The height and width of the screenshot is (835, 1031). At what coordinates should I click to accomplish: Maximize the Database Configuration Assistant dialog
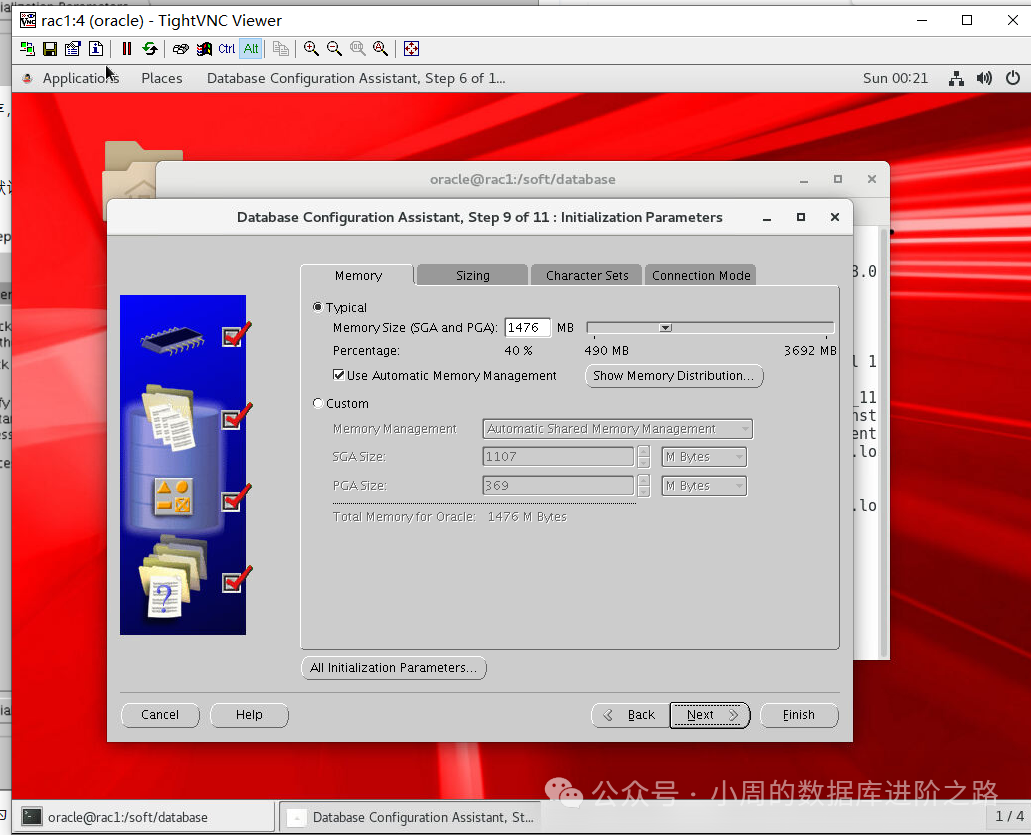tap(801, 217)
